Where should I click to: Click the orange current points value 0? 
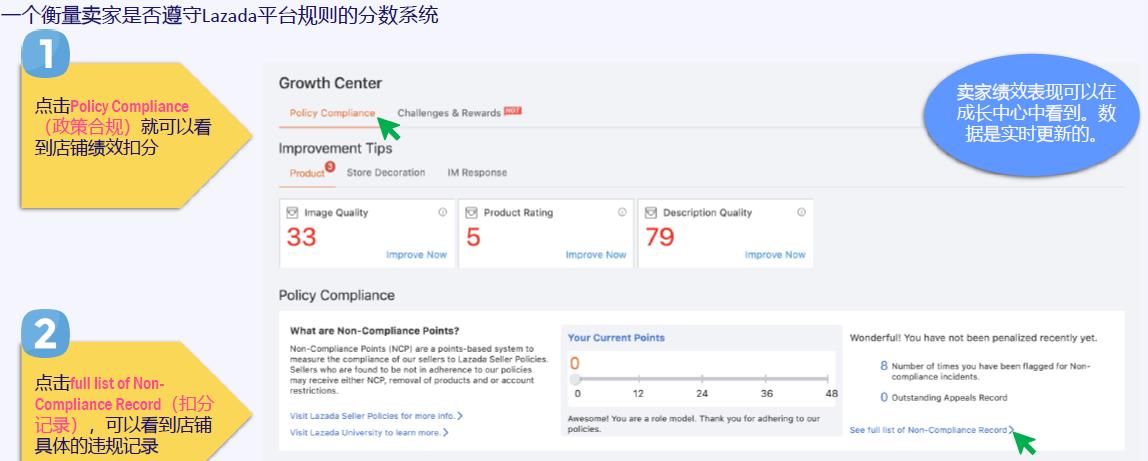click(x=575, y=363)
